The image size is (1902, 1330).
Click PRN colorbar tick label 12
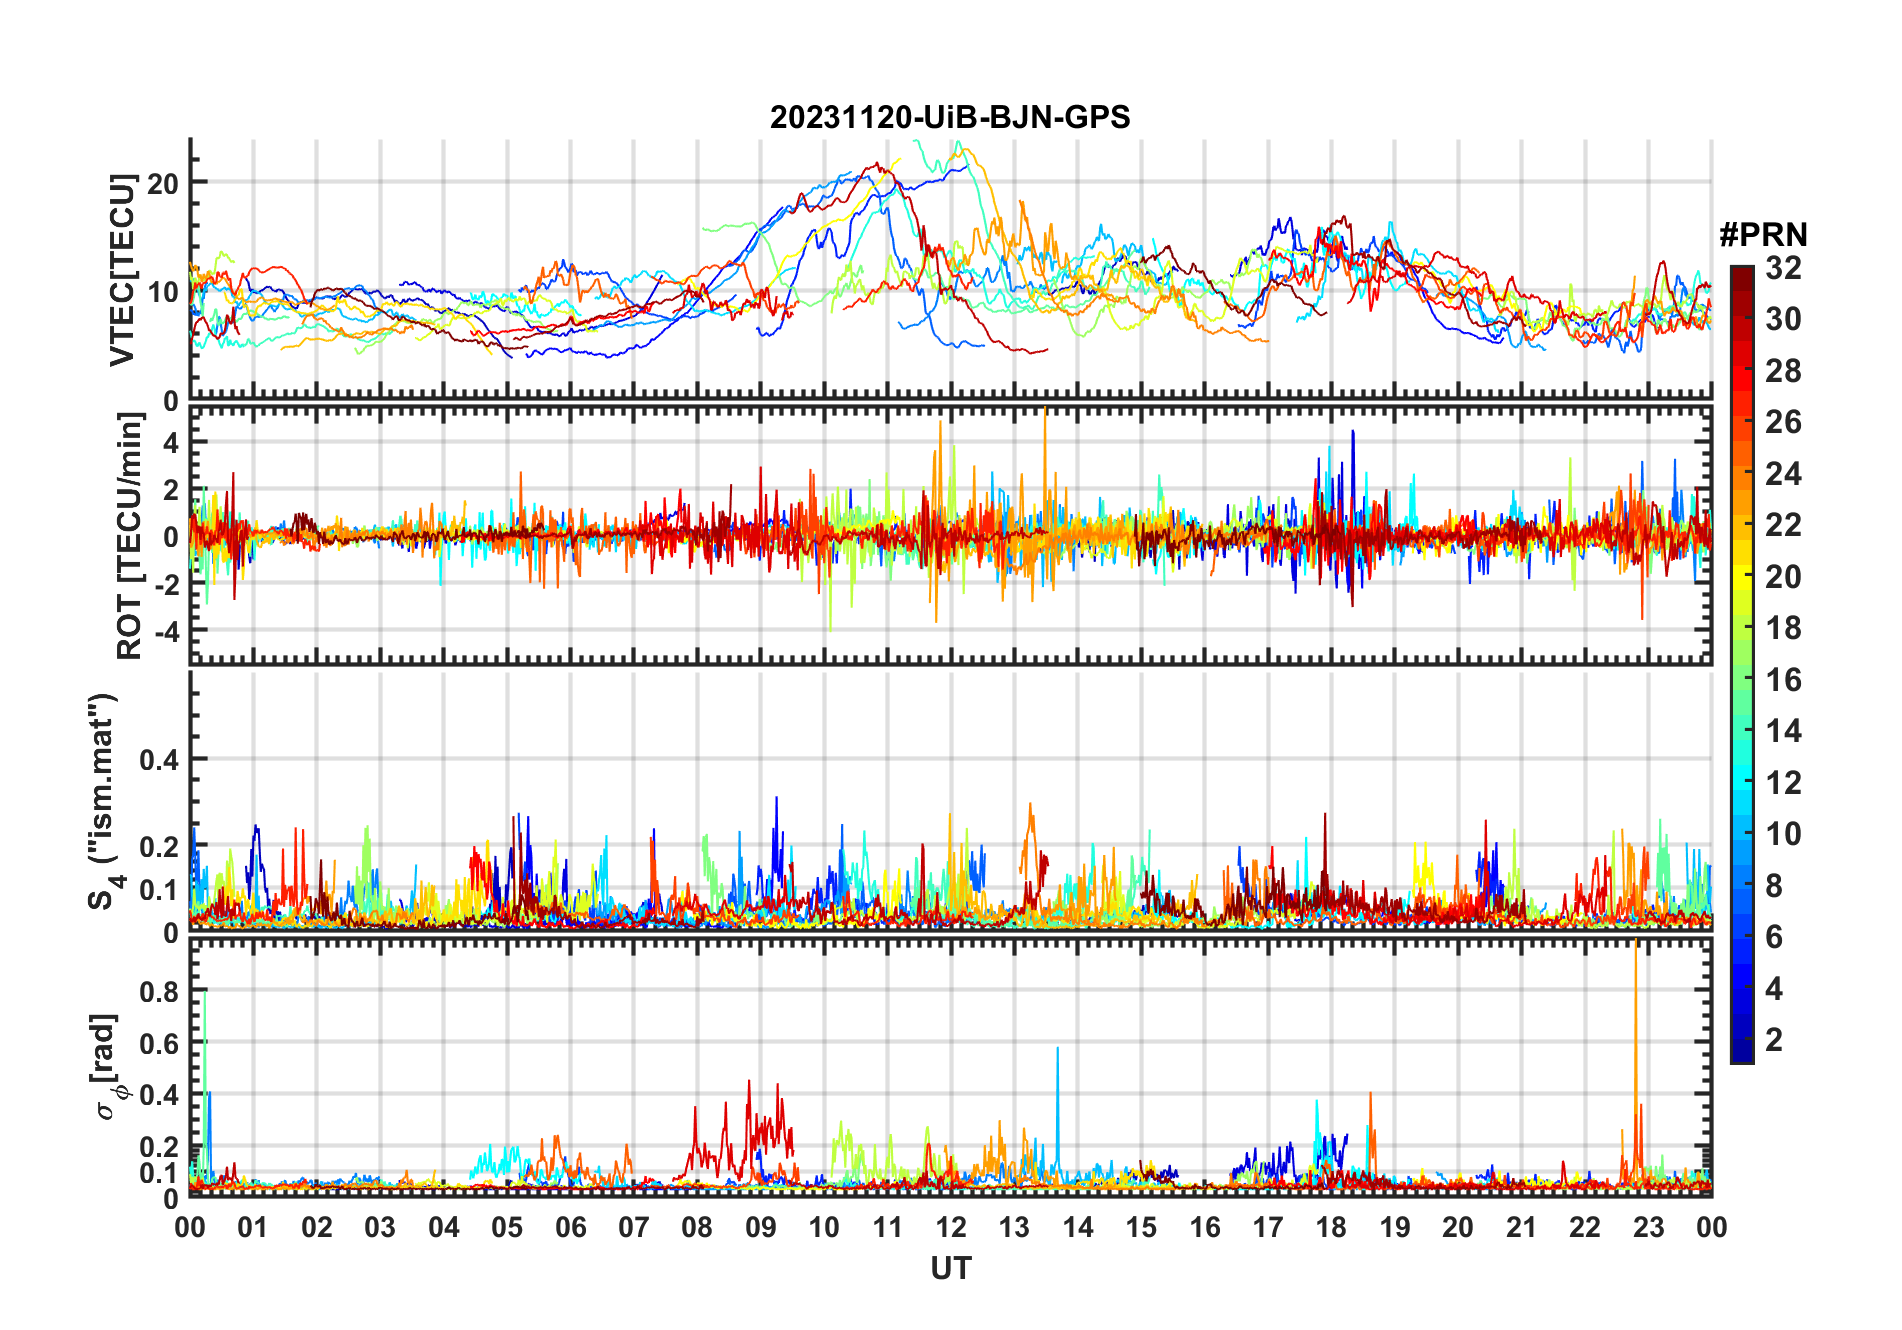pos(1783,783)
